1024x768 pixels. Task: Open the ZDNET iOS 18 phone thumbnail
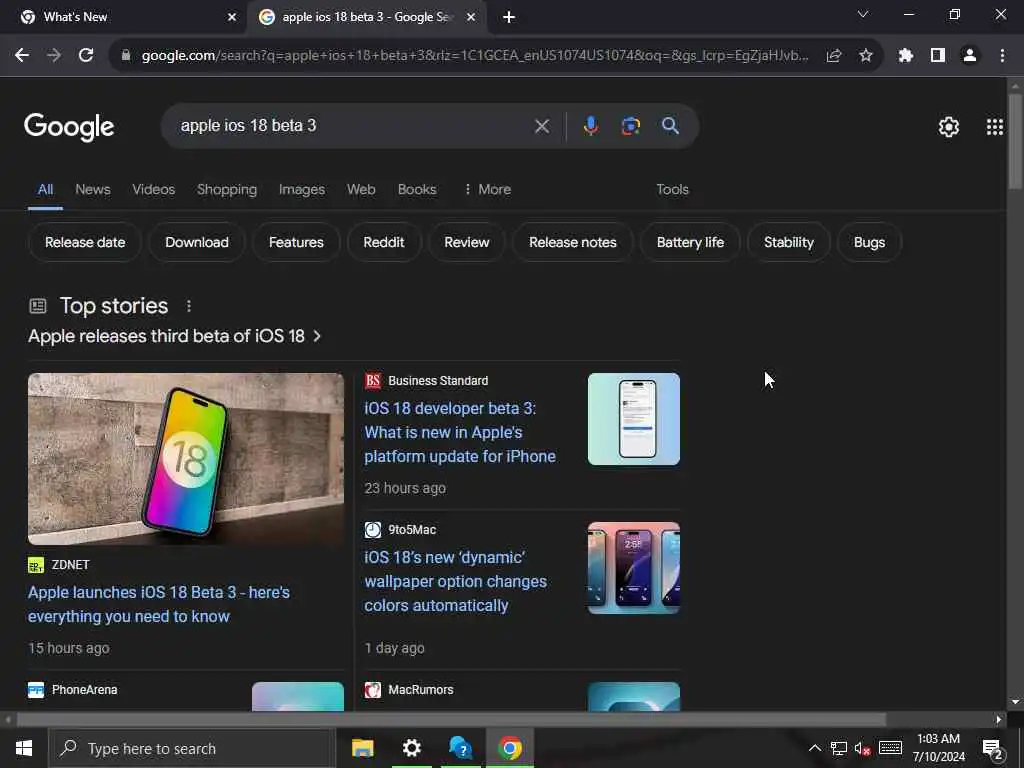pos(186,459)
